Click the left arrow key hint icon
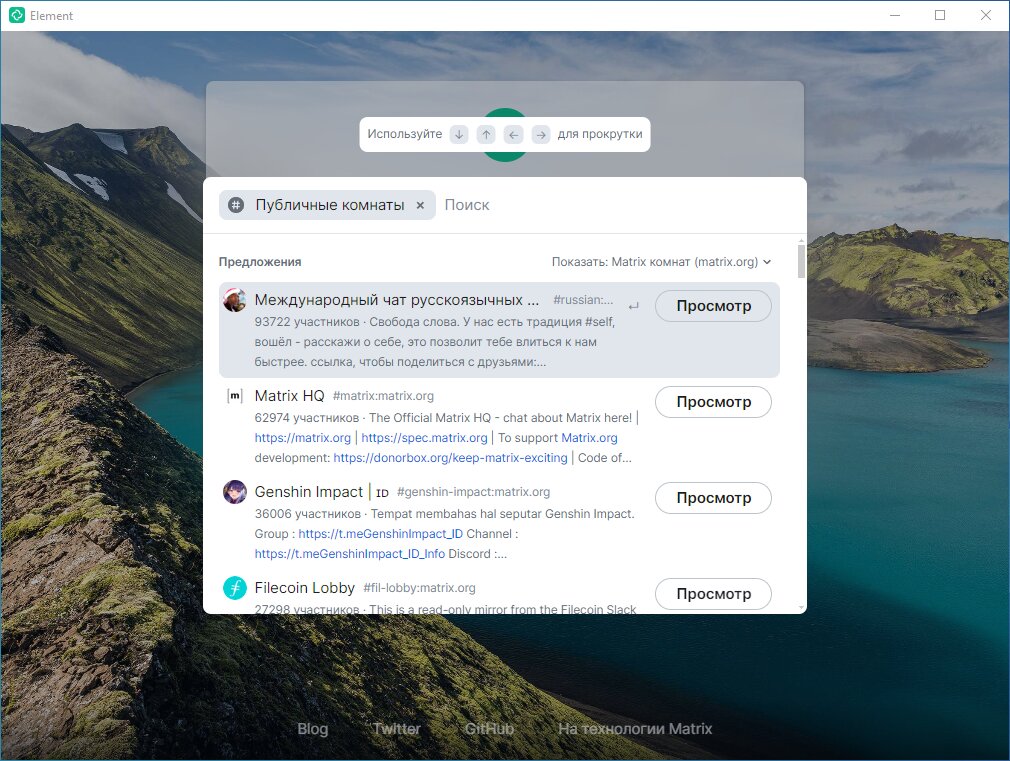Image resolution: width=1010 pixels, height=761 pixels. pyautogui.click(x=513, y=135)
